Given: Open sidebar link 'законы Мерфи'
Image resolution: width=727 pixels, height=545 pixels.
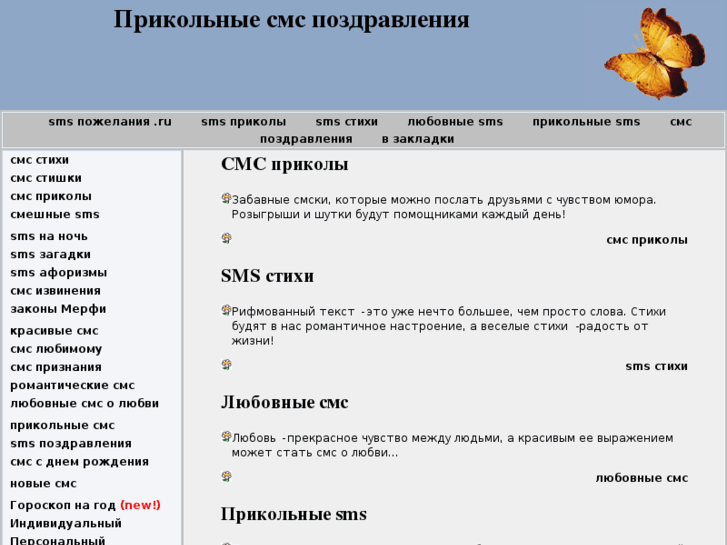Looking at the screenshot, I should (x=58, y=309).
